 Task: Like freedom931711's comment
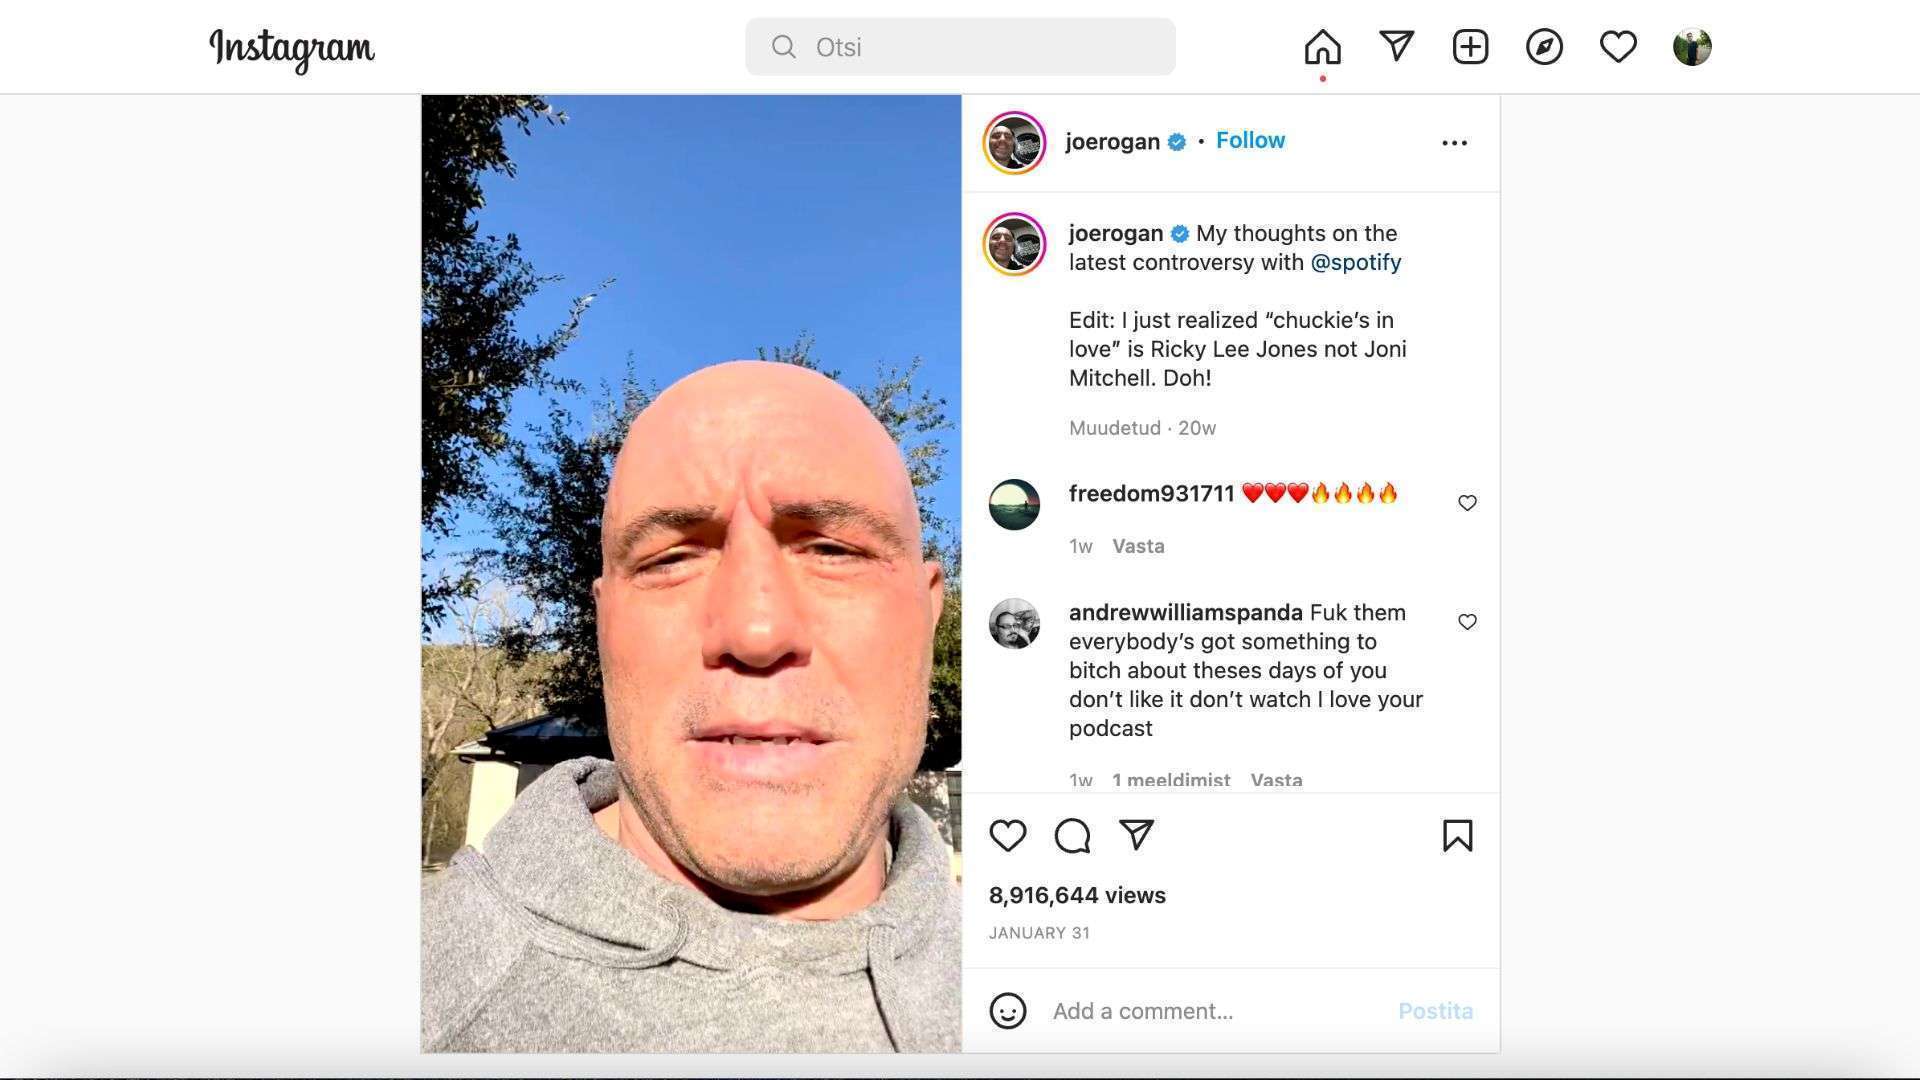[1467, 503]
